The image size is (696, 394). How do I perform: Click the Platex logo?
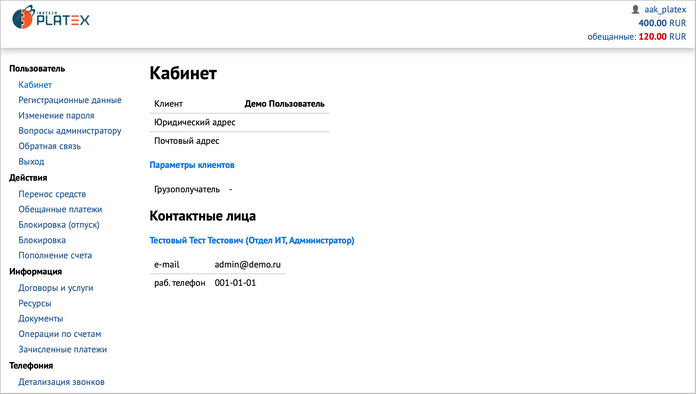coord(51,18)
